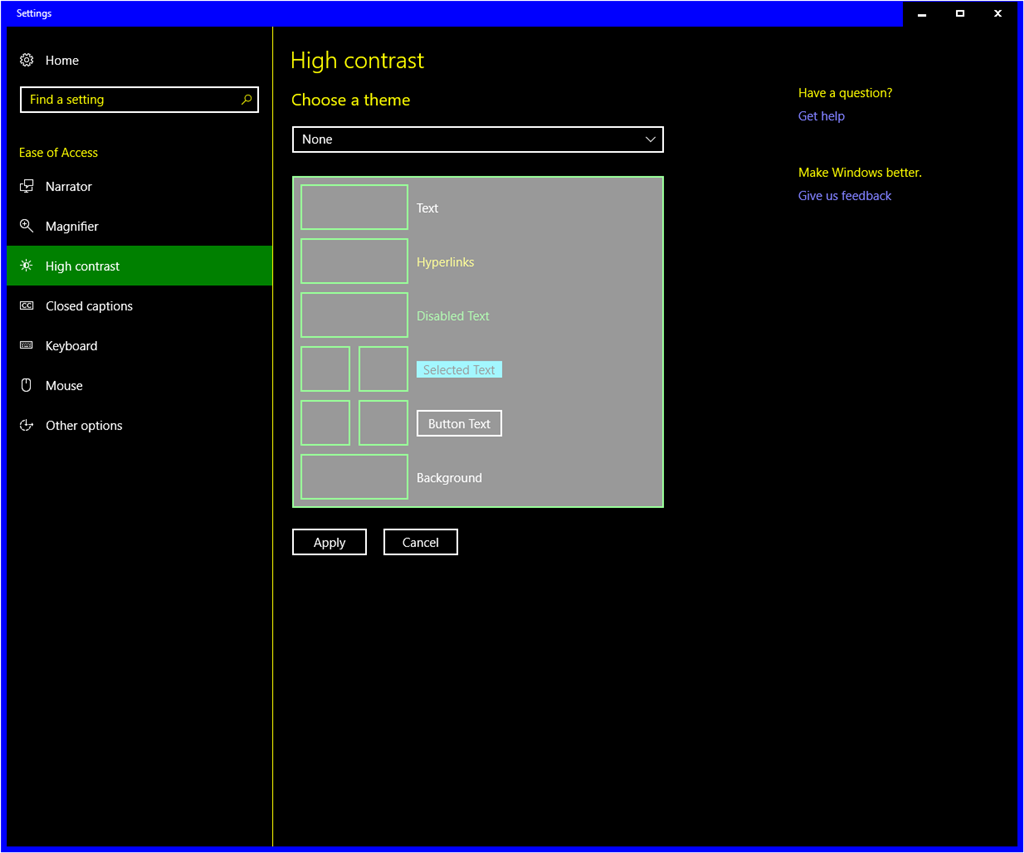The height and width of the screenshot is (853, 1024).
Task: Maximize the Settings window
Action: click(959, 14)
